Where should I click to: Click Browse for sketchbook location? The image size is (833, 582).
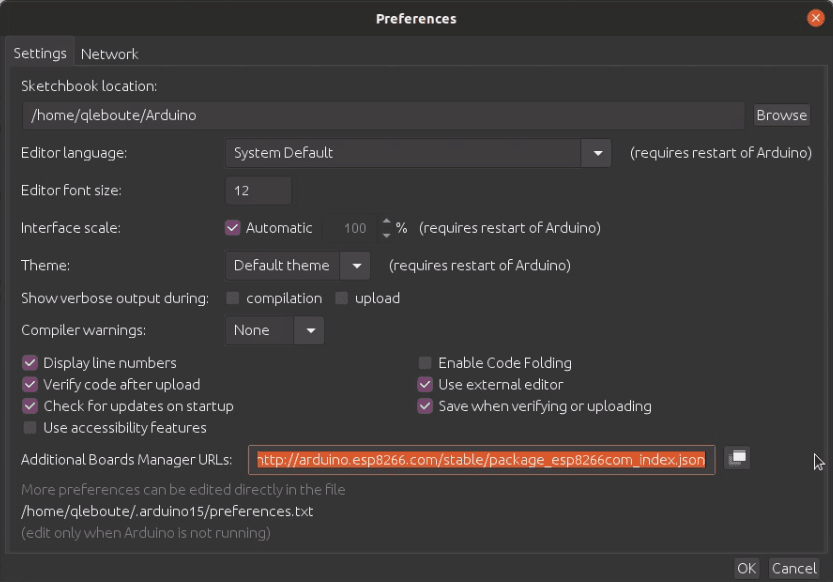coord(781,115)
